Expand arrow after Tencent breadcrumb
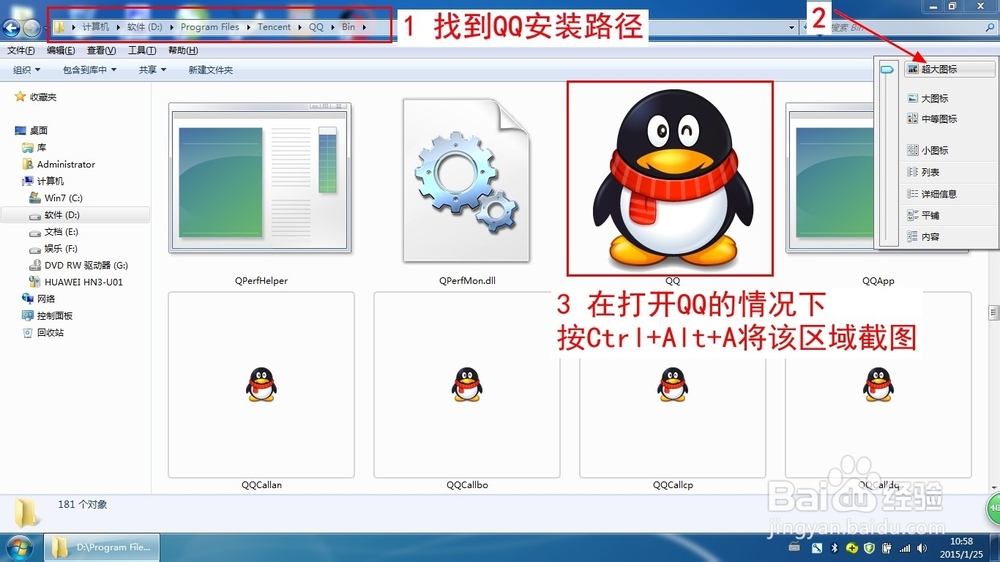1000x562 pixels. (300, 27)
